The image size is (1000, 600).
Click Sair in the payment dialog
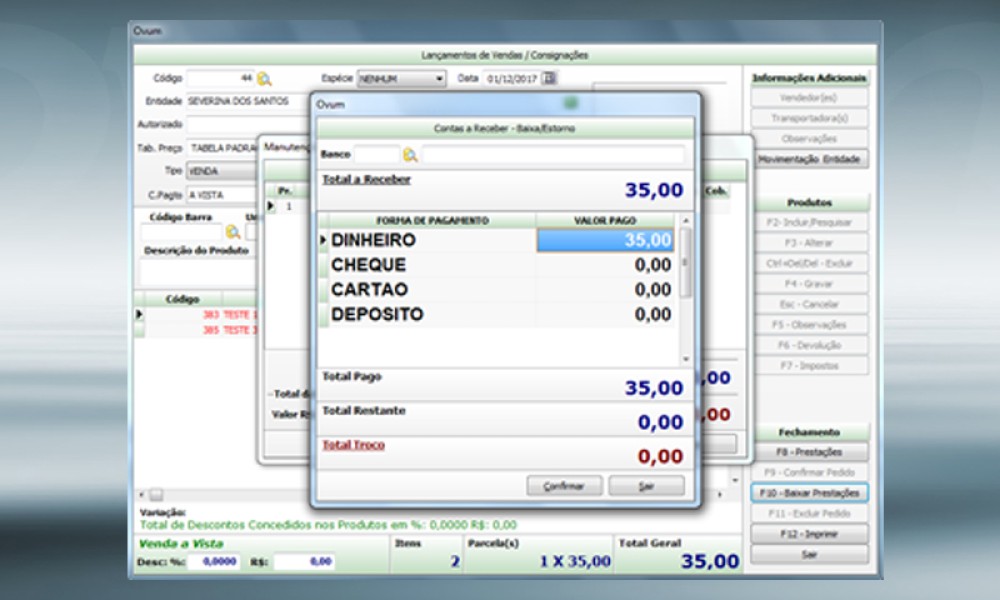pyautogui.click(x=646, y=486)
